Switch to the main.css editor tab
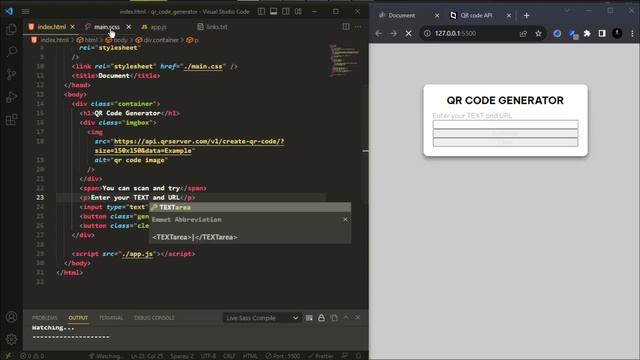 pyautogui.click(x=107, y=27)
